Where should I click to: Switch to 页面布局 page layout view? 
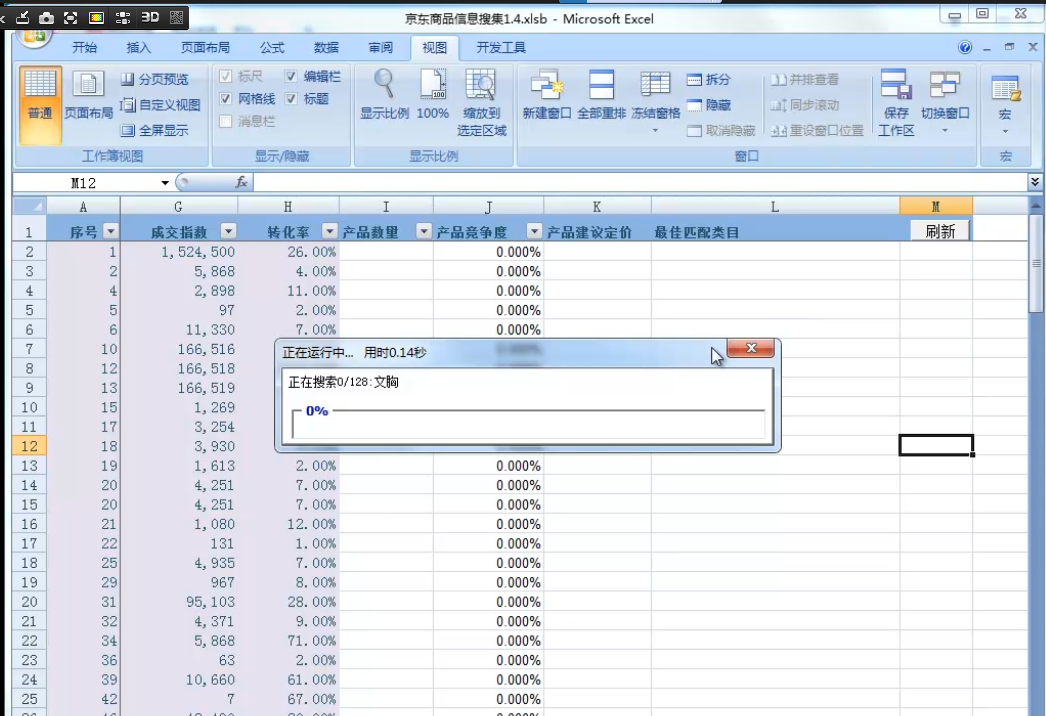coord(88,97)
